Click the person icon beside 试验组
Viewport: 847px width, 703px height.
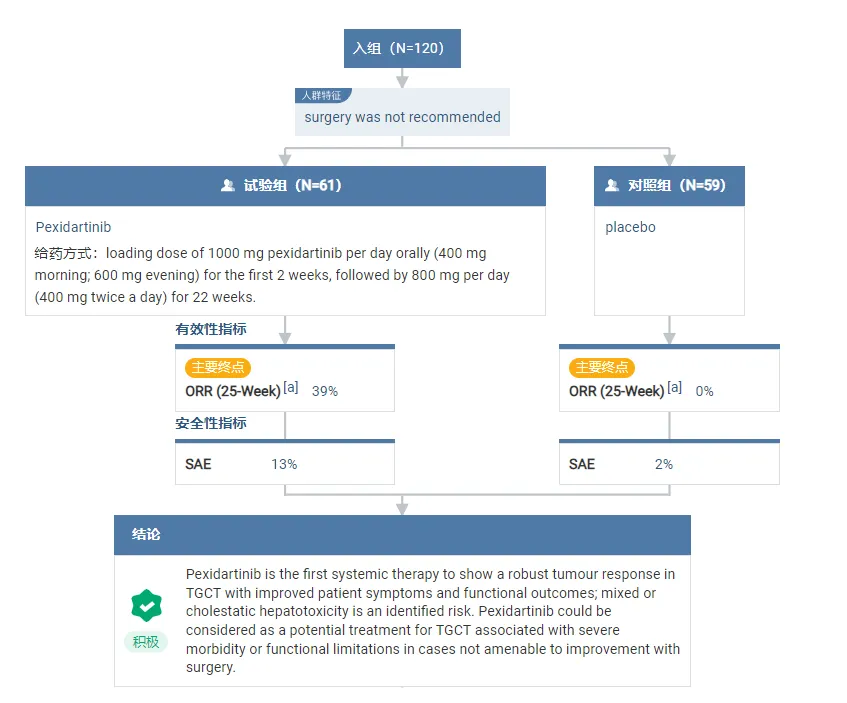point(228,186)
